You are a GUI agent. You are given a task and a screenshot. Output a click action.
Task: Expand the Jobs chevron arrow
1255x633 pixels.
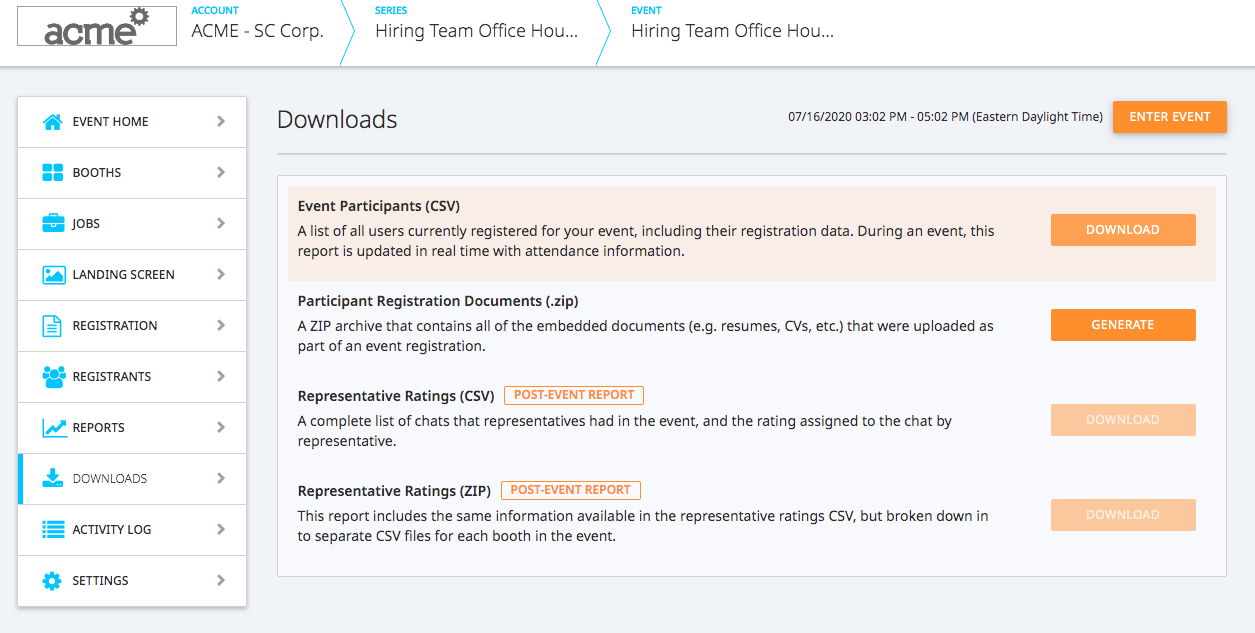tap(221, 224)
